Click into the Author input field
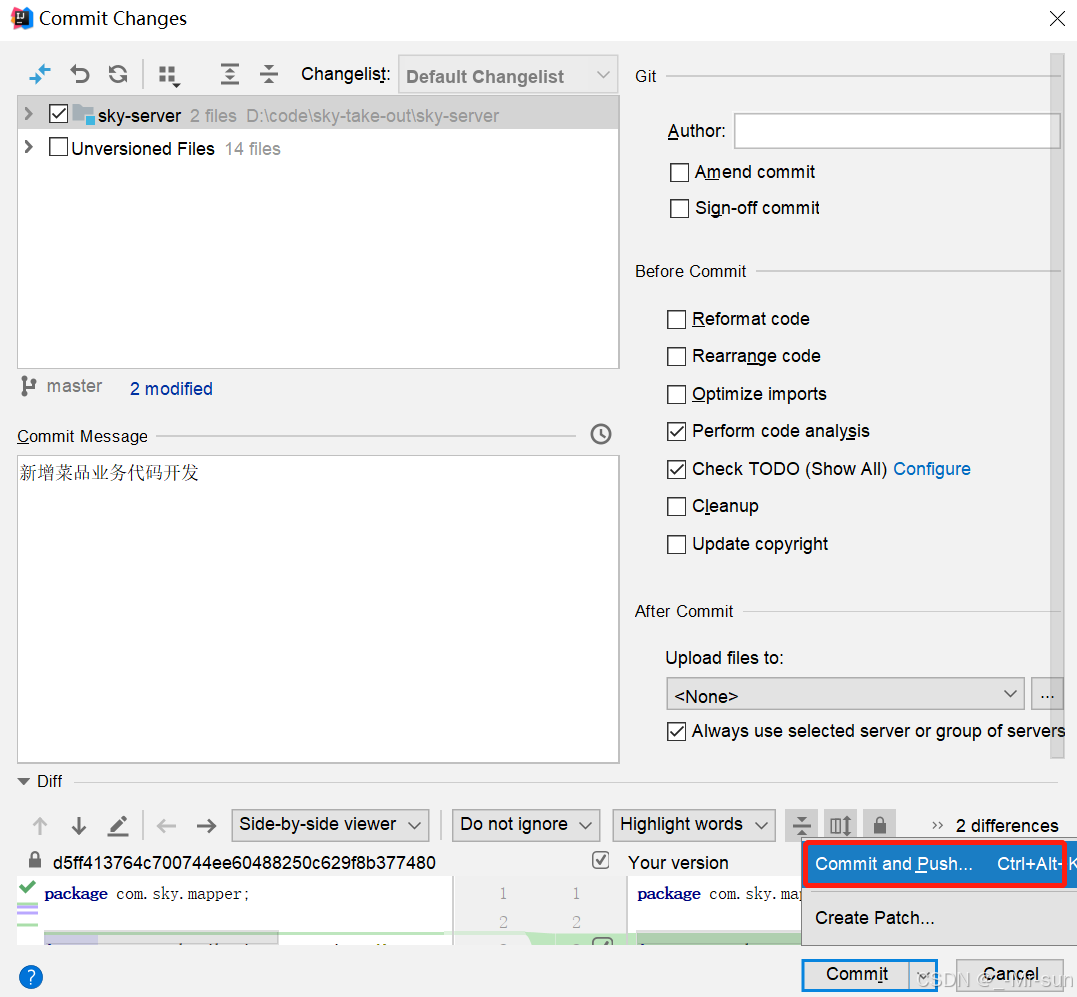Screen dimensions: 1077x997 896,130
